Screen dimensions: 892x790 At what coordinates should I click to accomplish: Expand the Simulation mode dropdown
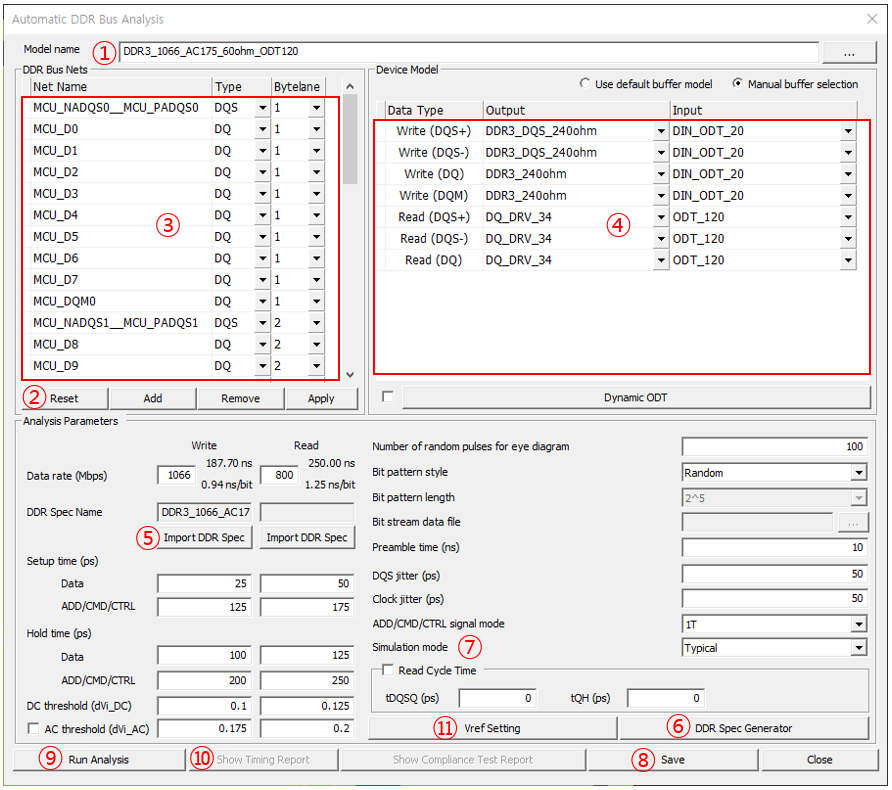tap(859, 648)
